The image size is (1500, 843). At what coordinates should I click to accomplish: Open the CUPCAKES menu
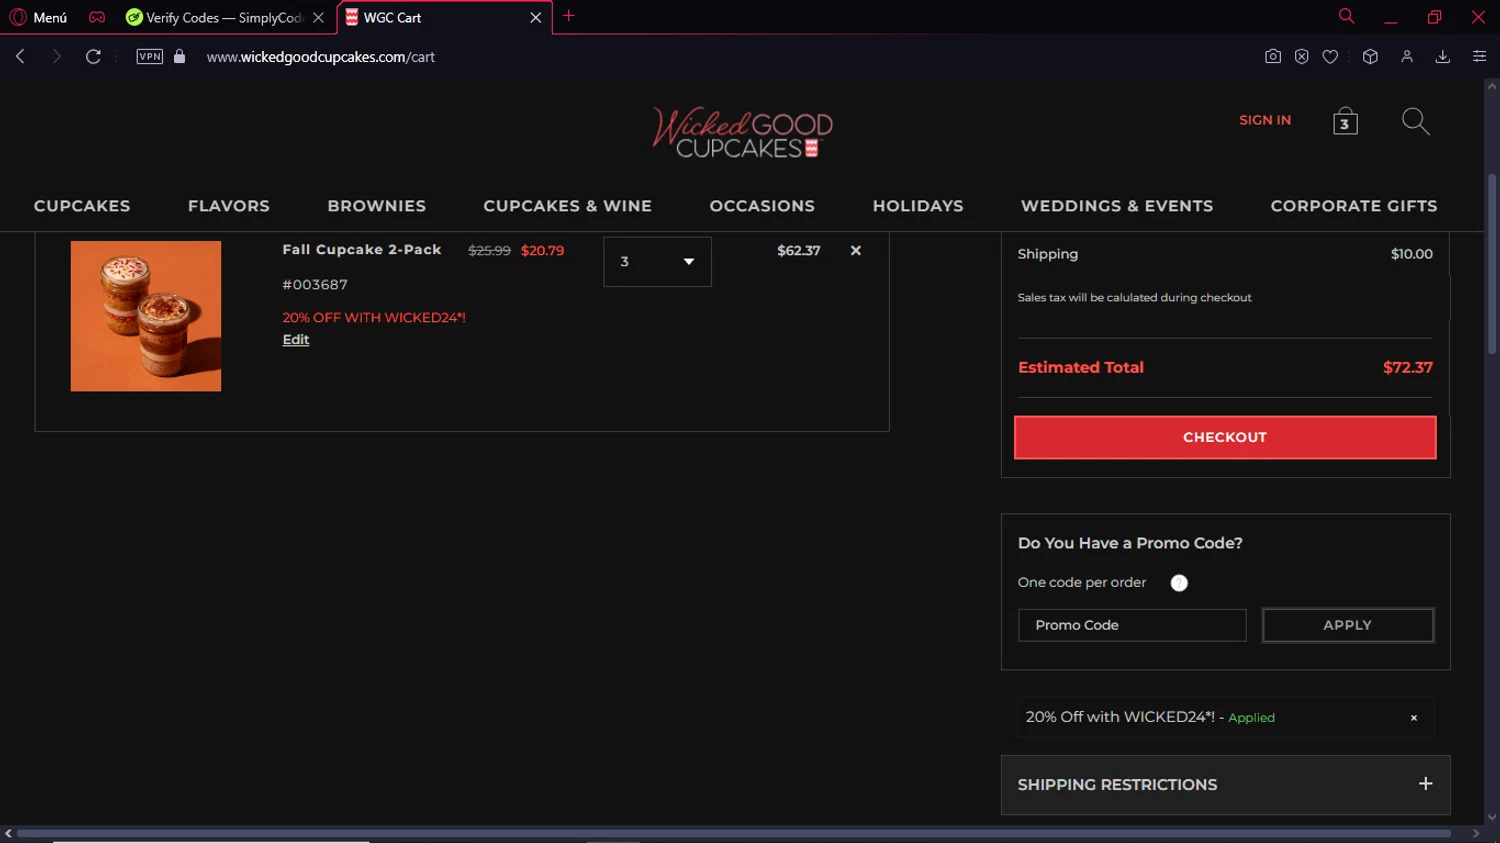tap(82, 206)
